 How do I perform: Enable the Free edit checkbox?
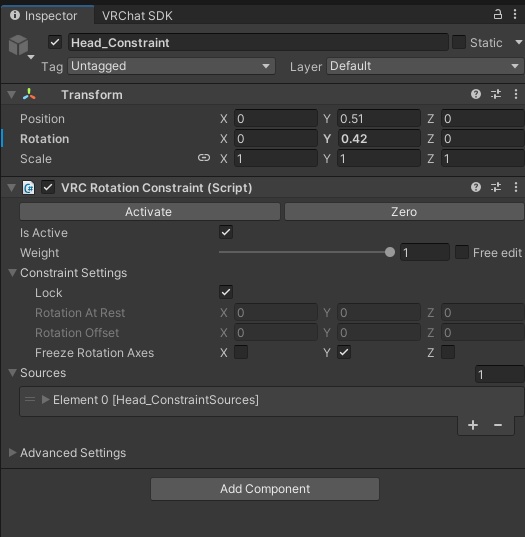(462, 252)
